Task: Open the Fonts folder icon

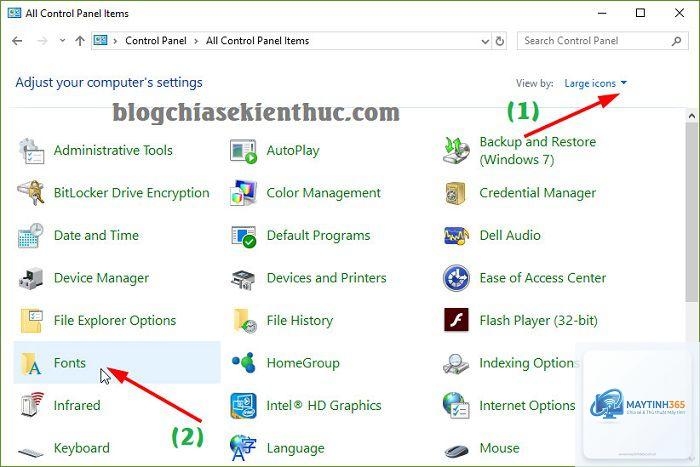Action: [x=31, y=363]
